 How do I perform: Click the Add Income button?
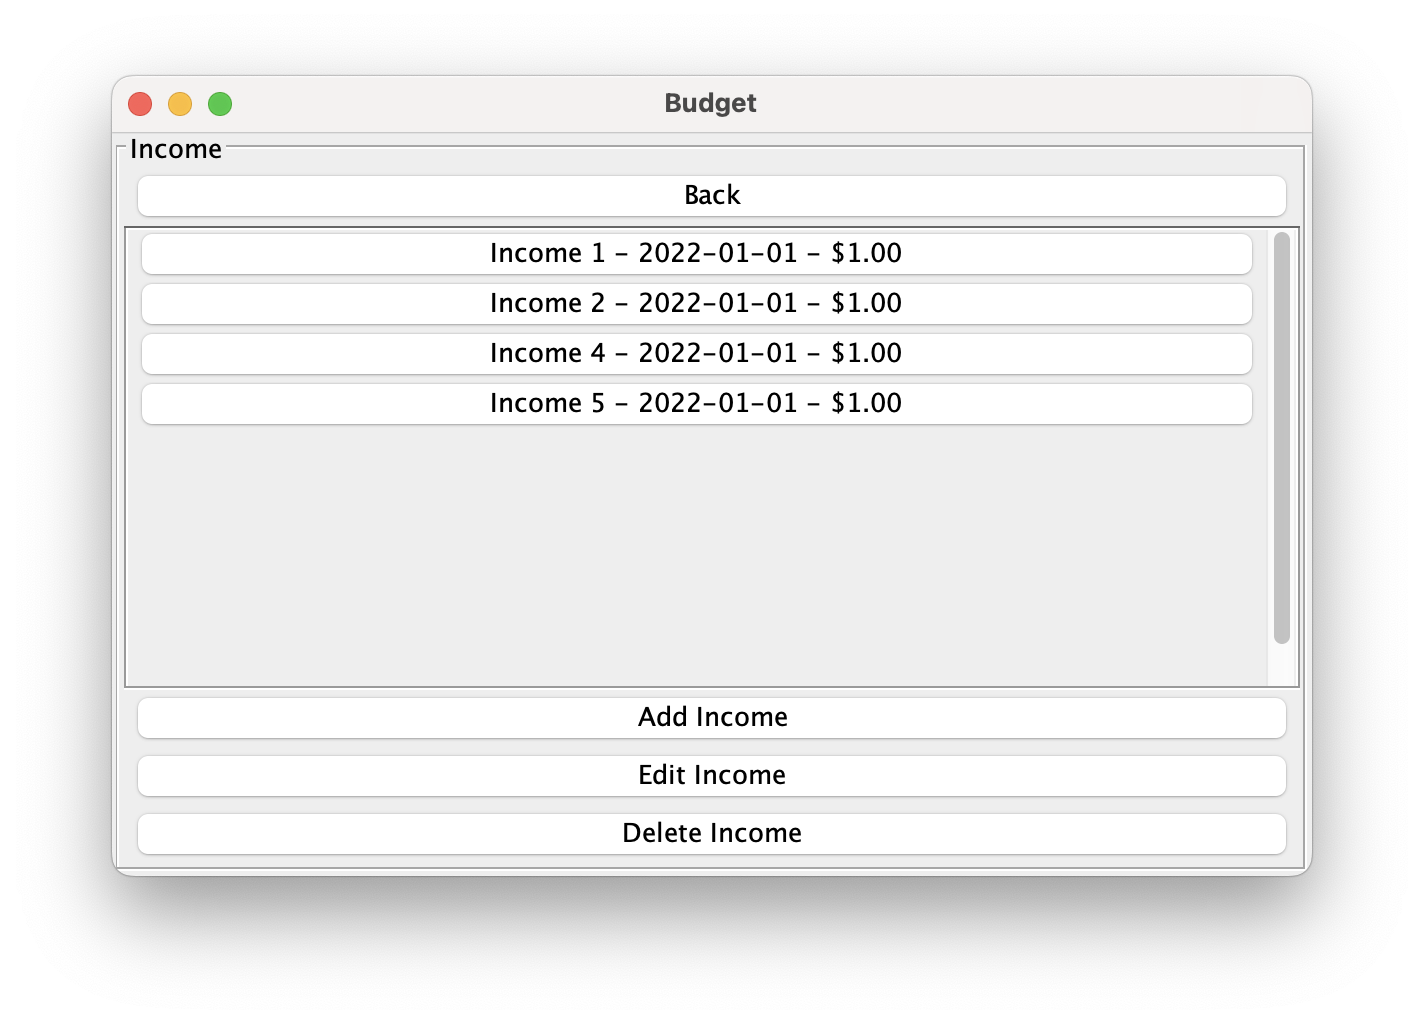tap(712, 717)
